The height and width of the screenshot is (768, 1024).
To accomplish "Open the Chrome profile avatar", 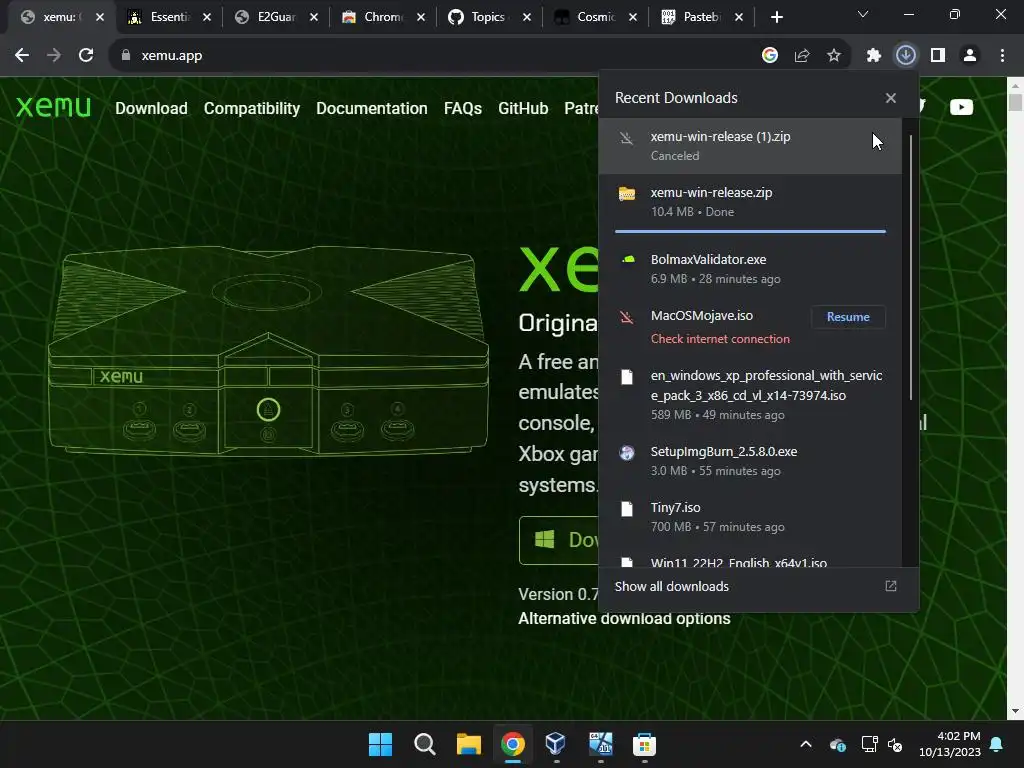I will tap(970, 56).
